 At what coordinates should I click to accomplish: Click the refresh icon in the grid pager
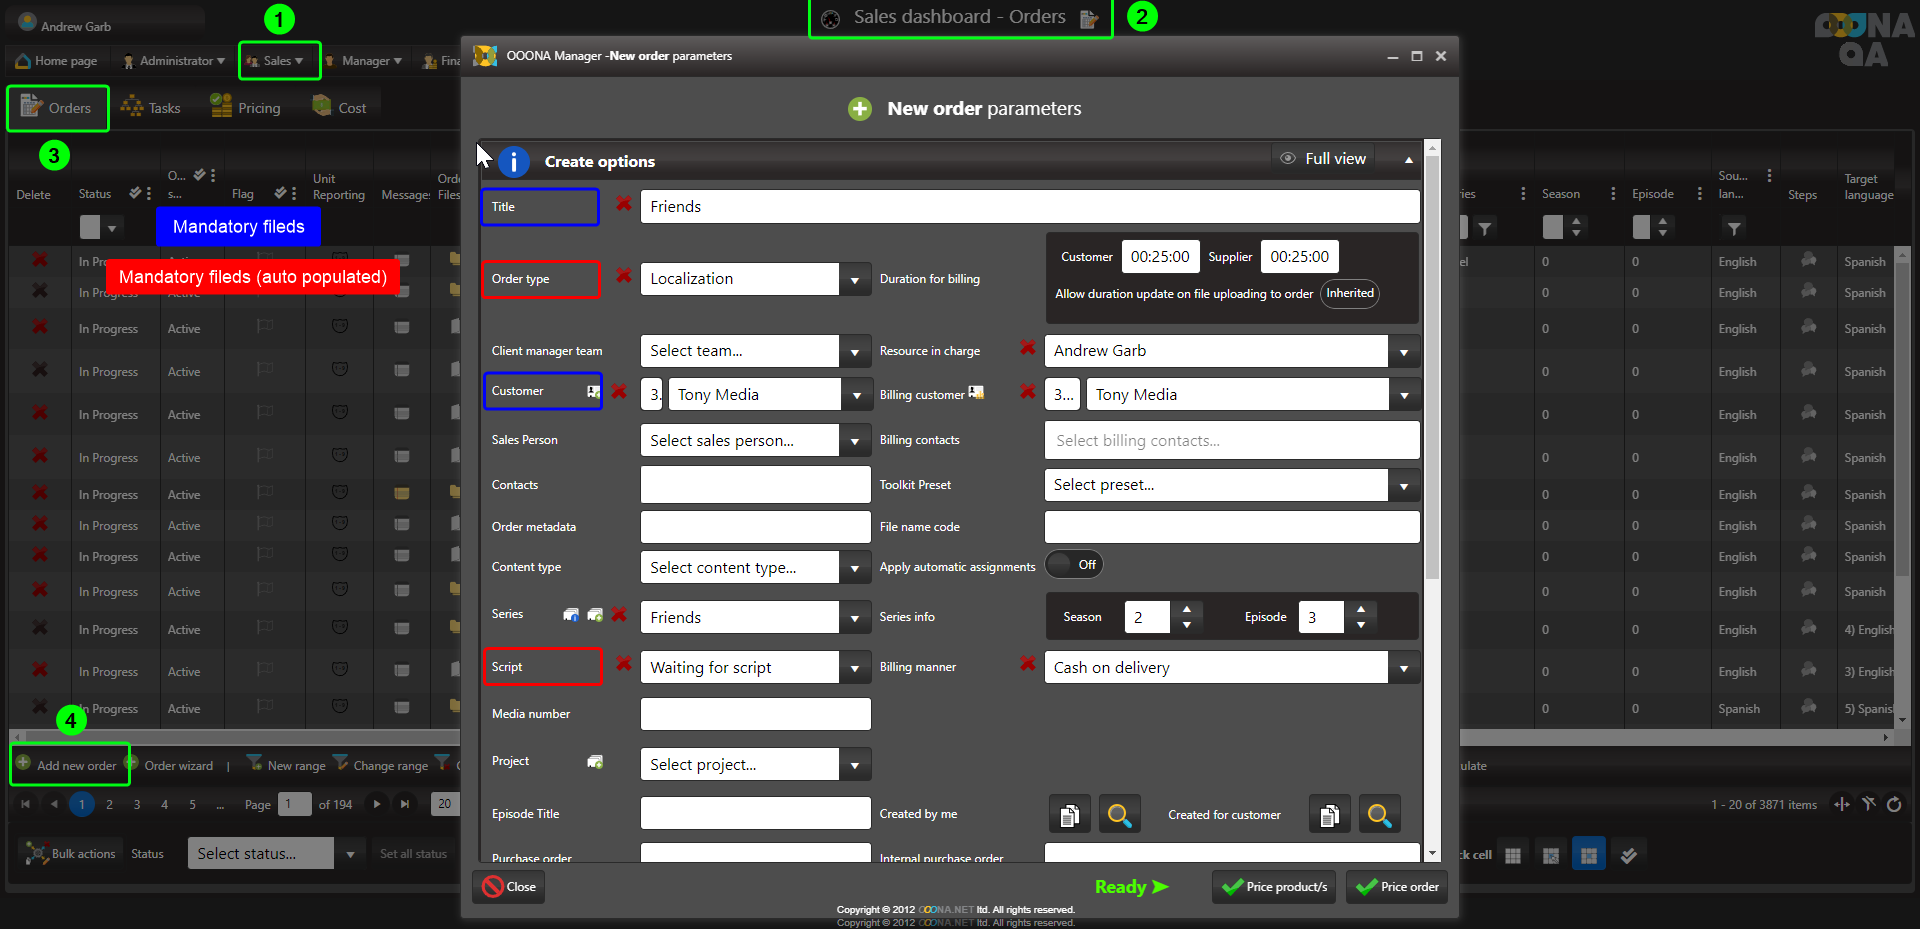click(x=1894, y=804)
